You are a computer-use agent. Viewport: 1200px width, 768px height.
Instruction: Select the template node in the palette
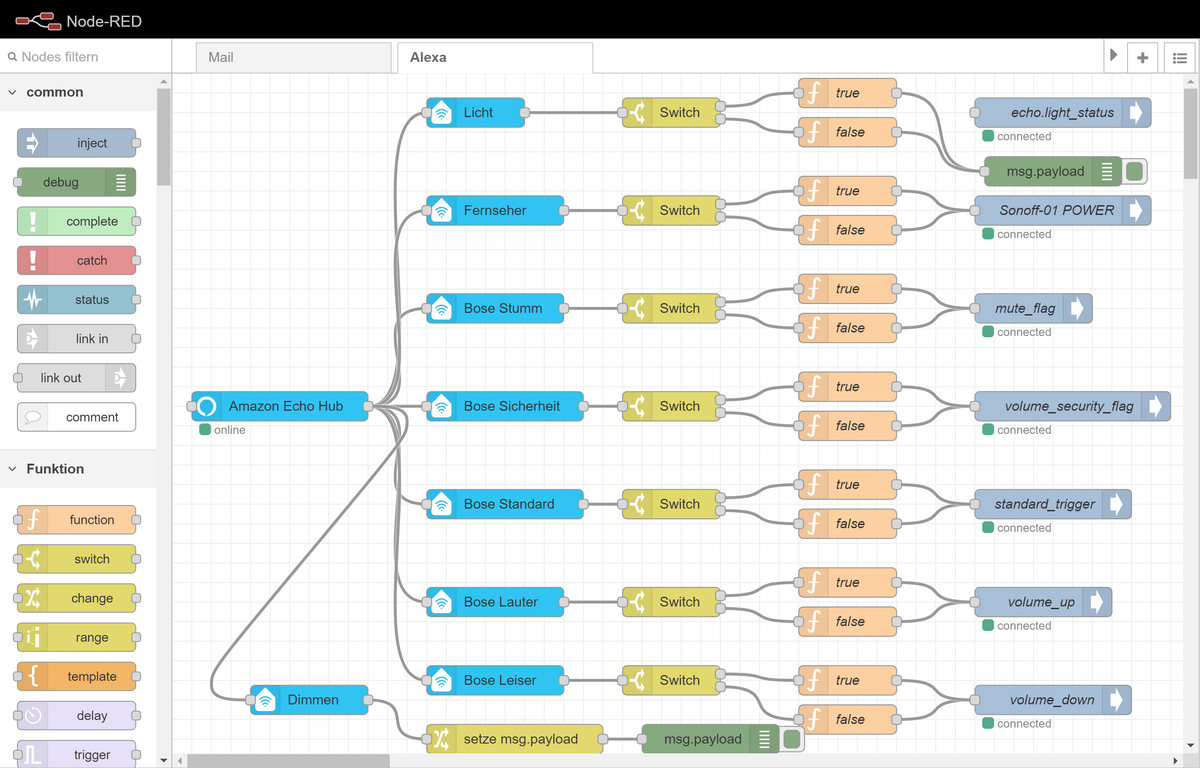coord(77,676)
